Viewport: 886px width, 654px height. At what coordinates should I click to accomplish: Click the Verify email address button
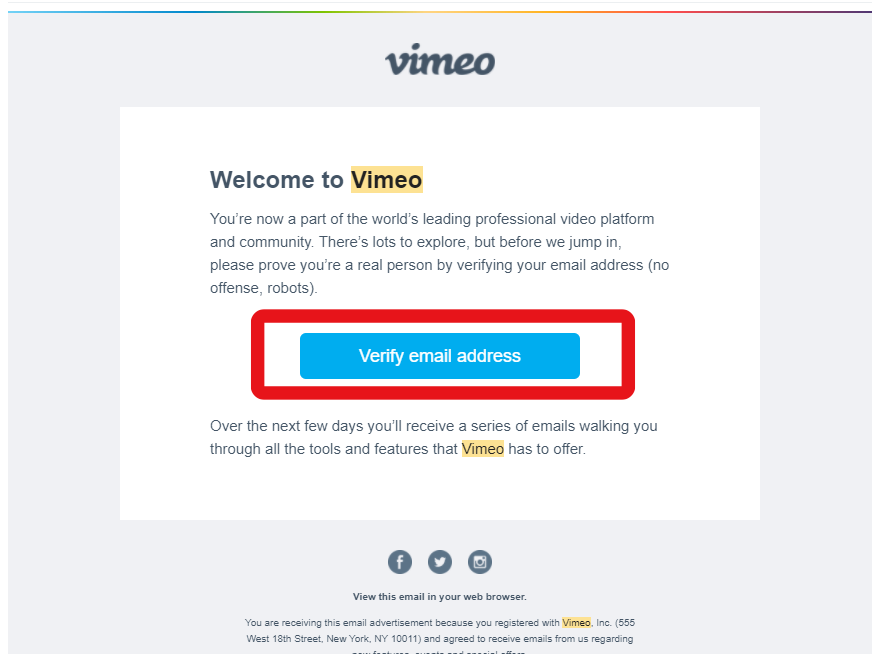click(x=440, y=356)
